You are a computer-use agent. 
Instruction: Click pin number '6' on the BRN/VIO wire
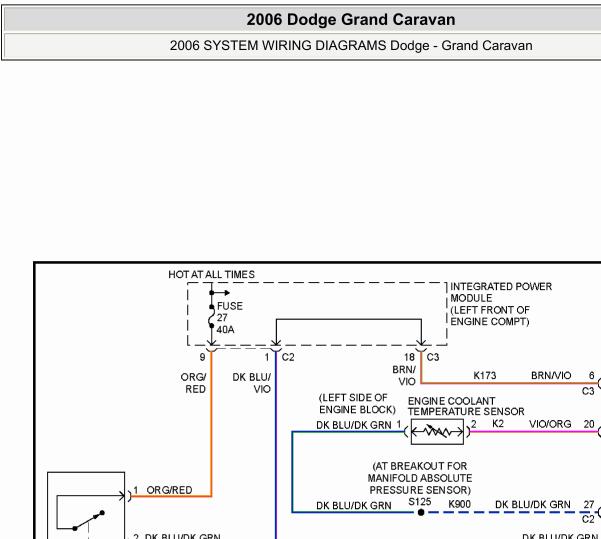(x=591, y=375)
